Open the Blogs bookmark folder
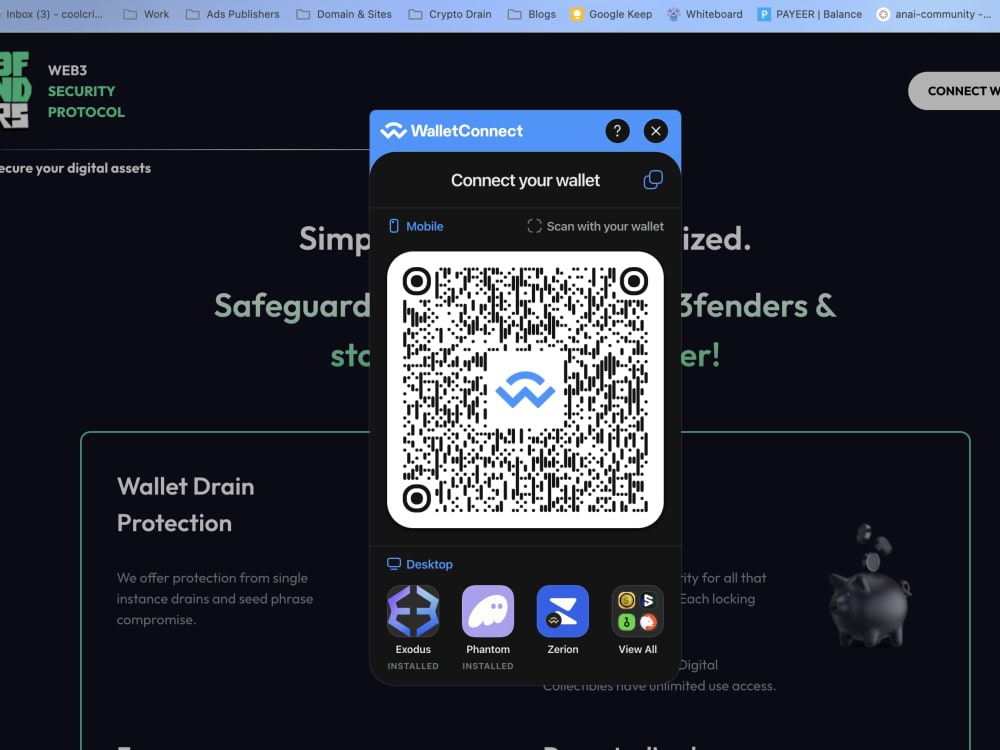Viewport: 1000px width, 750px height. 532,14
